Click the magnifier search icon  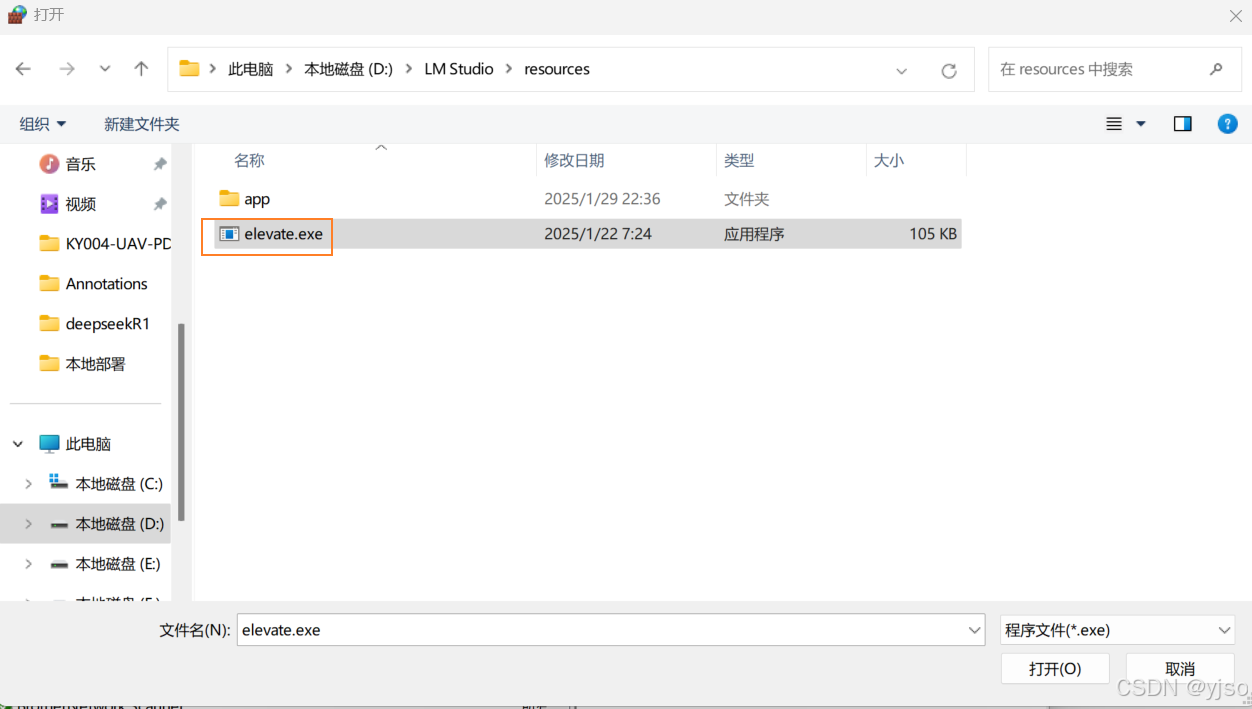coord(1216,69)
